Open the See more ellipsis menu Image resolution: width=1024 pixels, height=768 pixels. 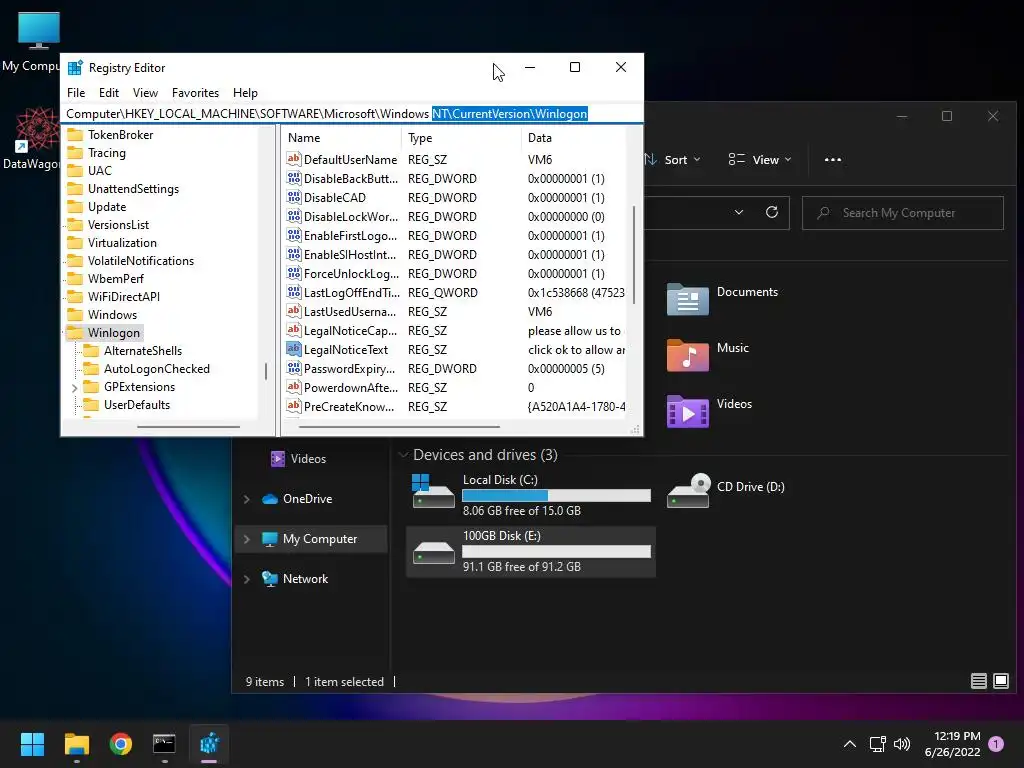pos(833,159)
